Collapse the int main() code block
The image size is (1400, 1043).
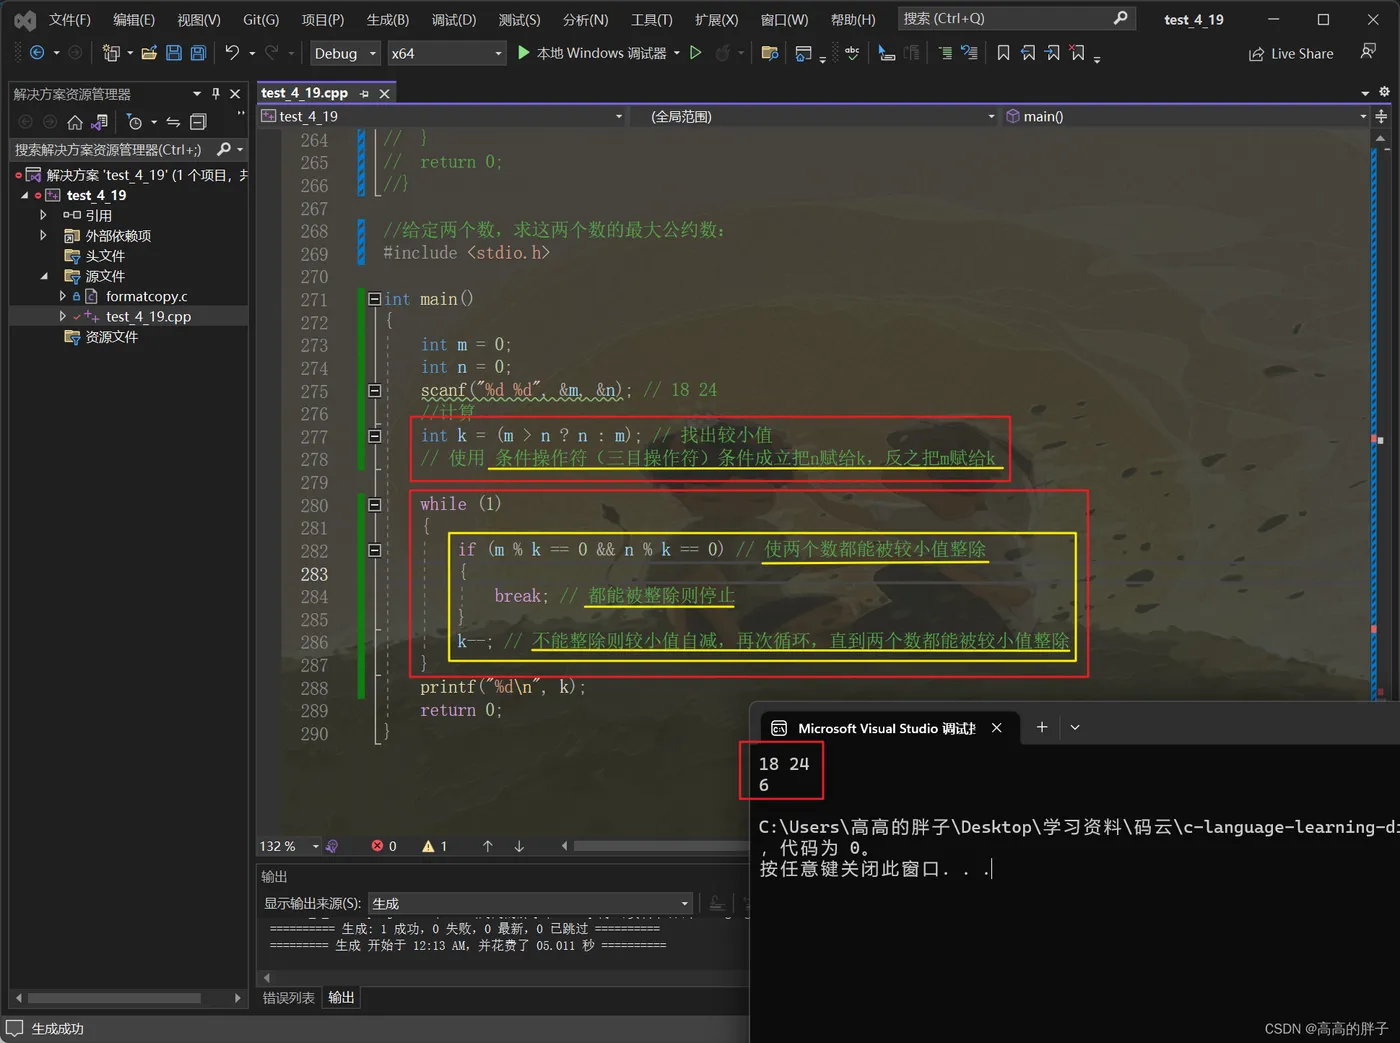[x=374, y=299]
